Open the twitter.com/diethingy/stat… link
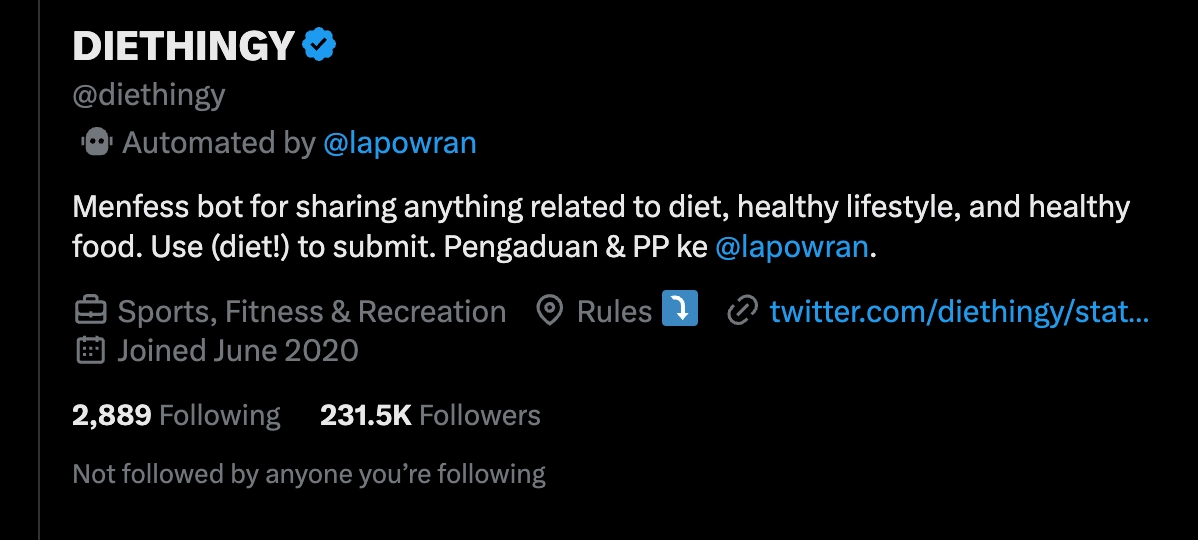This screenshot has height=540, width=1198. tap(959, 311)
